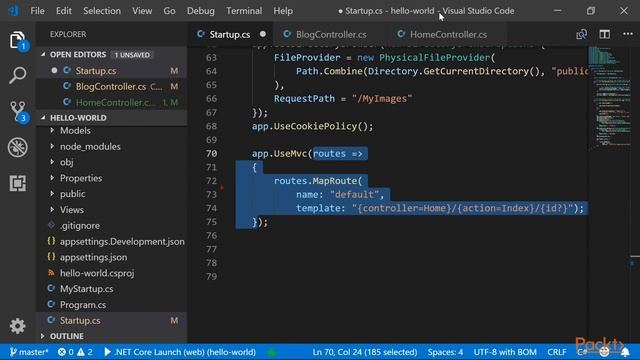640x360 pixels.
Task: Change the CRLF line ending setting
Action: tap(557, 352)
